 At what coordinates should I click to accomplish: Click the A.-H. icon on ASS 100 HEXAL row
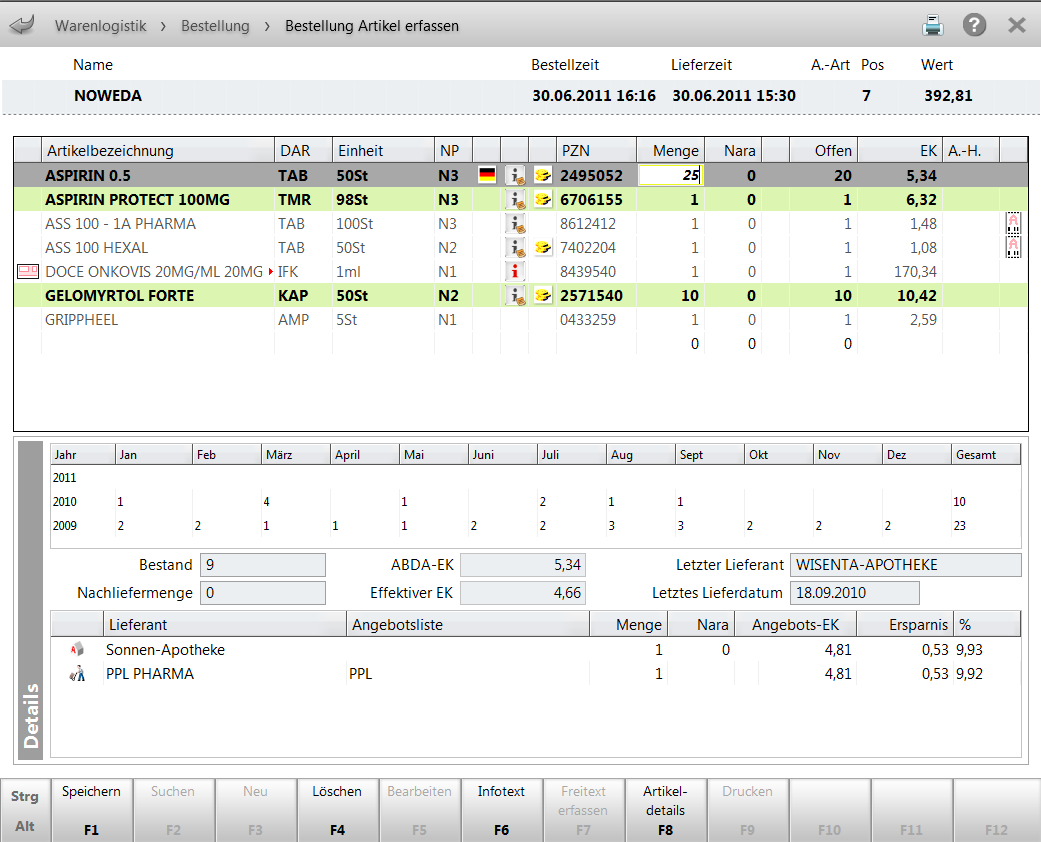pos(1013,248)
